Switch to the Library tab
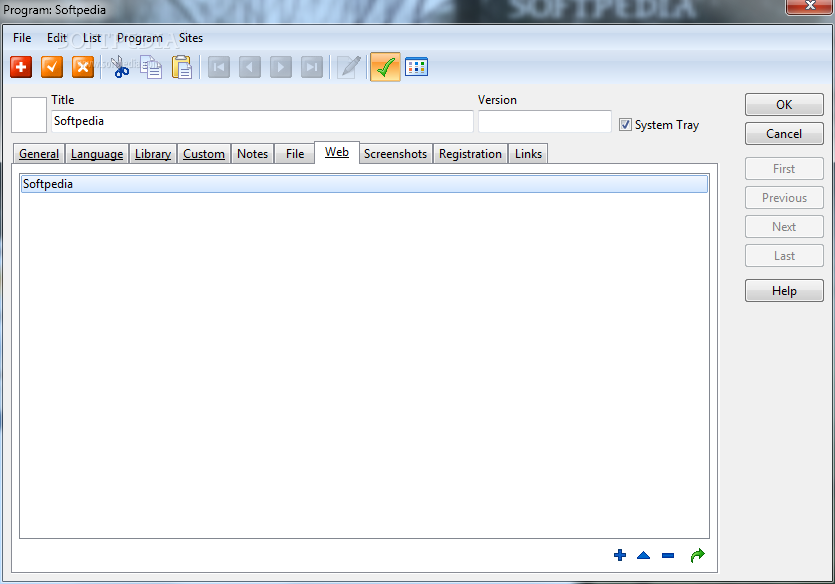The image size is (835, 584). coord(153,154)
